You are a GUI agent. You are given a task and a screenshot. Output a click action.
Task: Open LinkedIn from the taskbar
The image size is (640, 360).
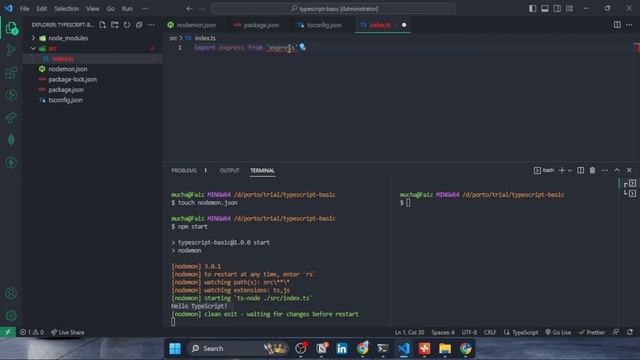click(342, 348)
